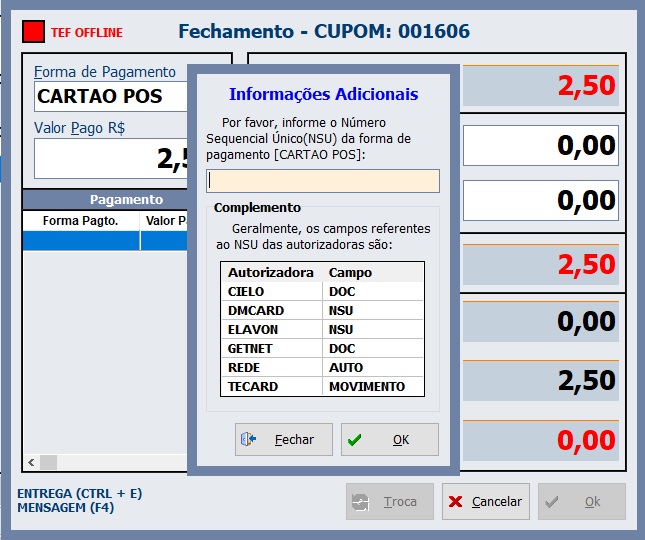Click the Fechar button in the dialog
The width and height of the screenshot is (645, 540).
pyautogui.click(x=284, y=440)
